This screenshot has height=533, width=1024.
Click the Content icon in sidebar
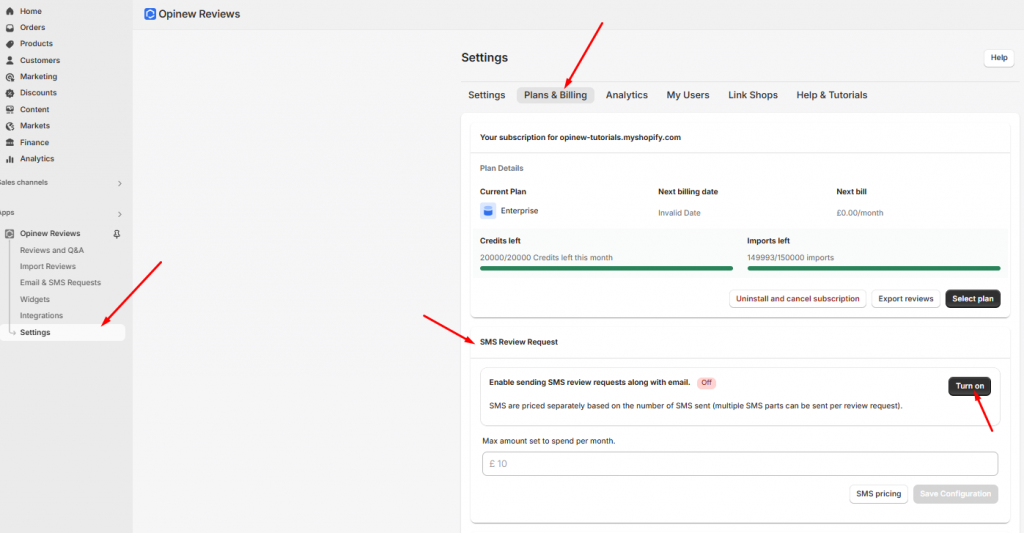click(x=10, y=110)
